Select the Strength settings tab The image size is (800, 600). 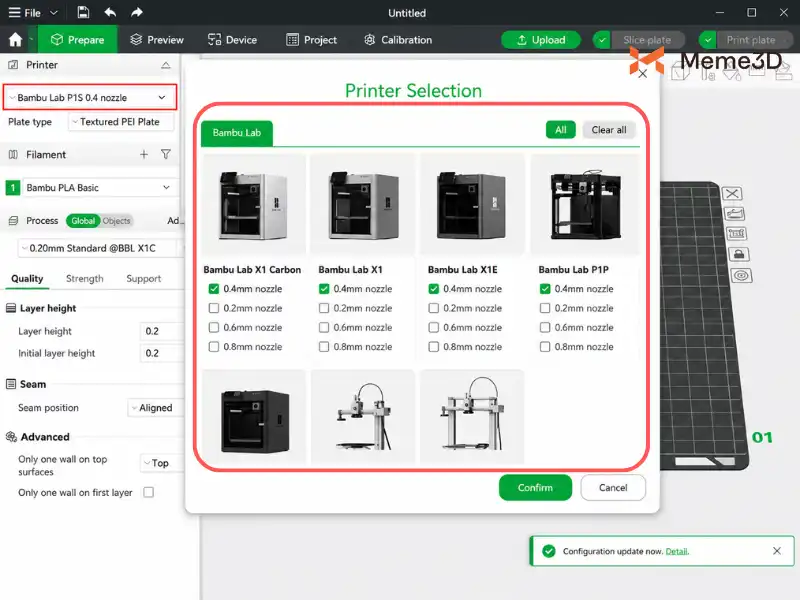click(x=85, y=279)
